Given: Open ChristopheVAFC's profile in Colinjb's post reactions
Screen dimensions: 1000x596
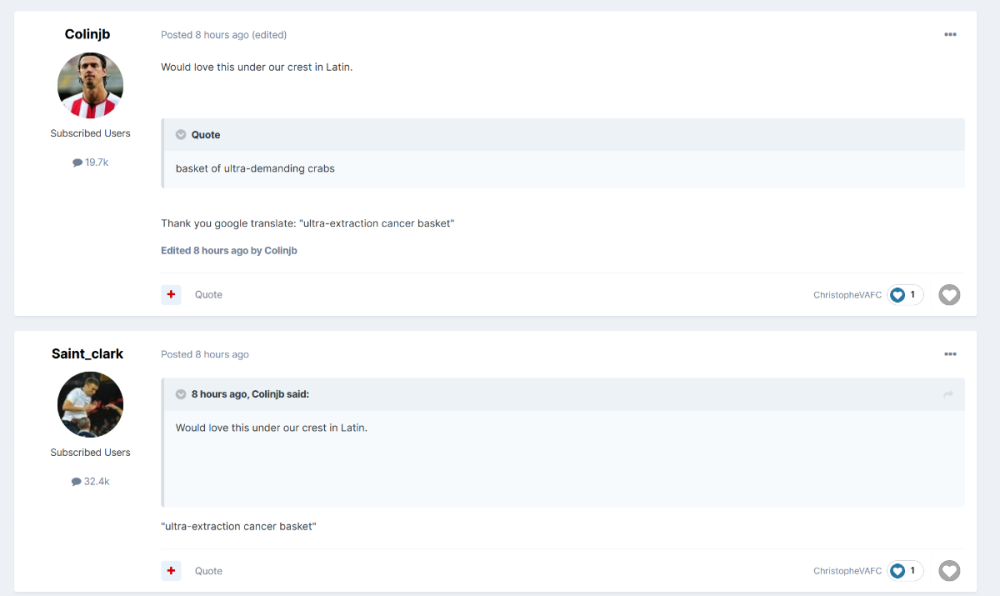Looking at the screenshot, I should pyautogui.click(x=847, y=295).
